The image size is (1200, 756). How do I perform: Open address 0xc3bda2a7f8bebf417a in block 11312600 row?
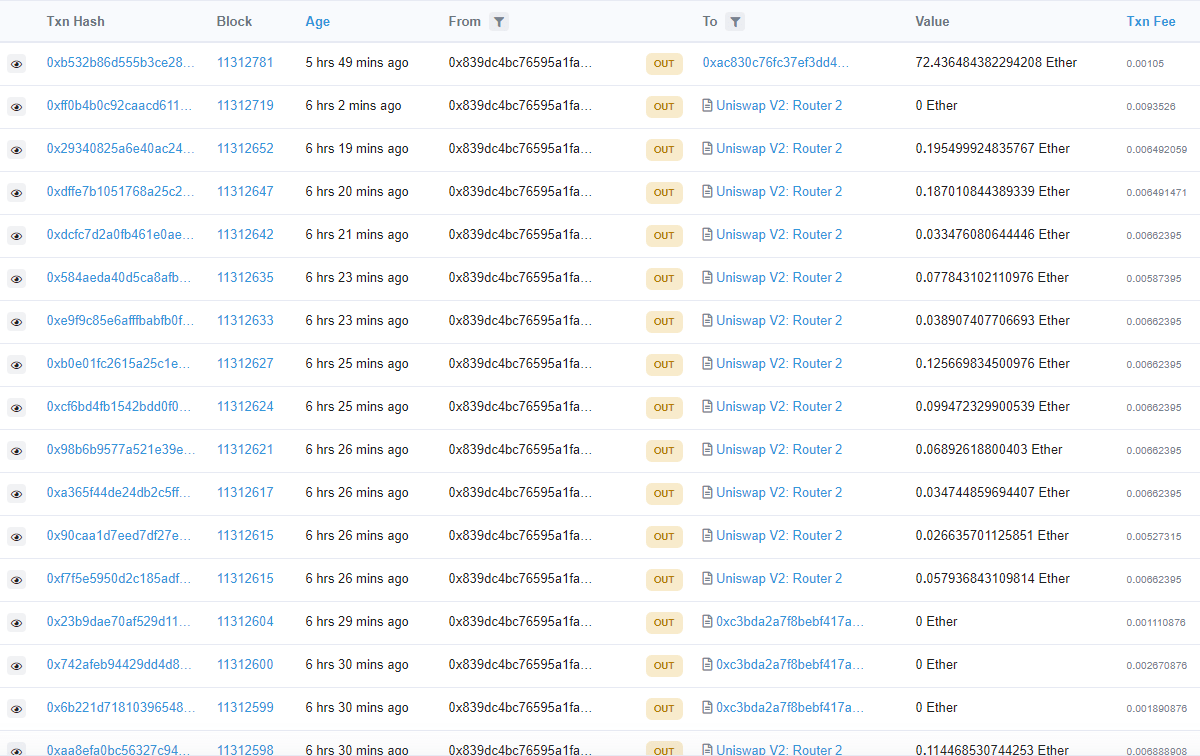click(790, 664)
